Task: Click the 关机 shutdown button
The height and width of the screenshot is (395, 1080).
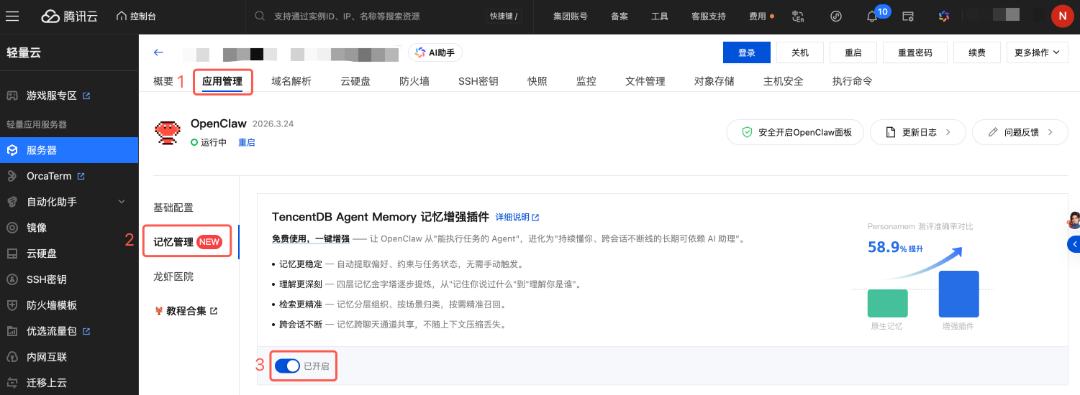Action: click(800, 52)
